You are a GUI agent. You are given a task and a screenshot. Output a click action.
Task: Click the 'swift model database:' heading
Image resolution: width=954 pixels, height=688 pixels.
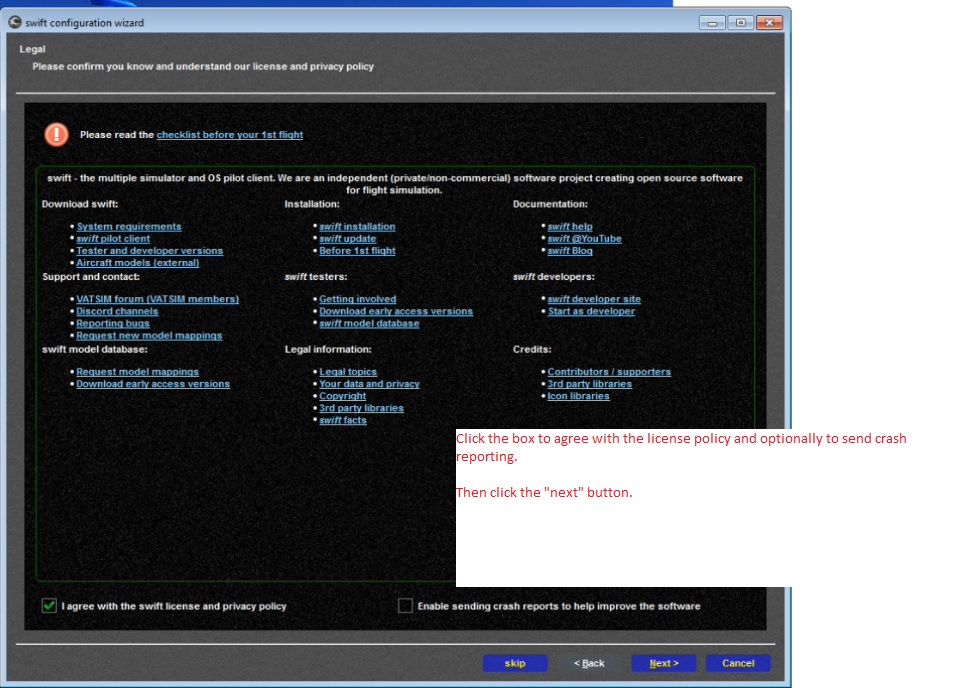[x=94, y=349]
